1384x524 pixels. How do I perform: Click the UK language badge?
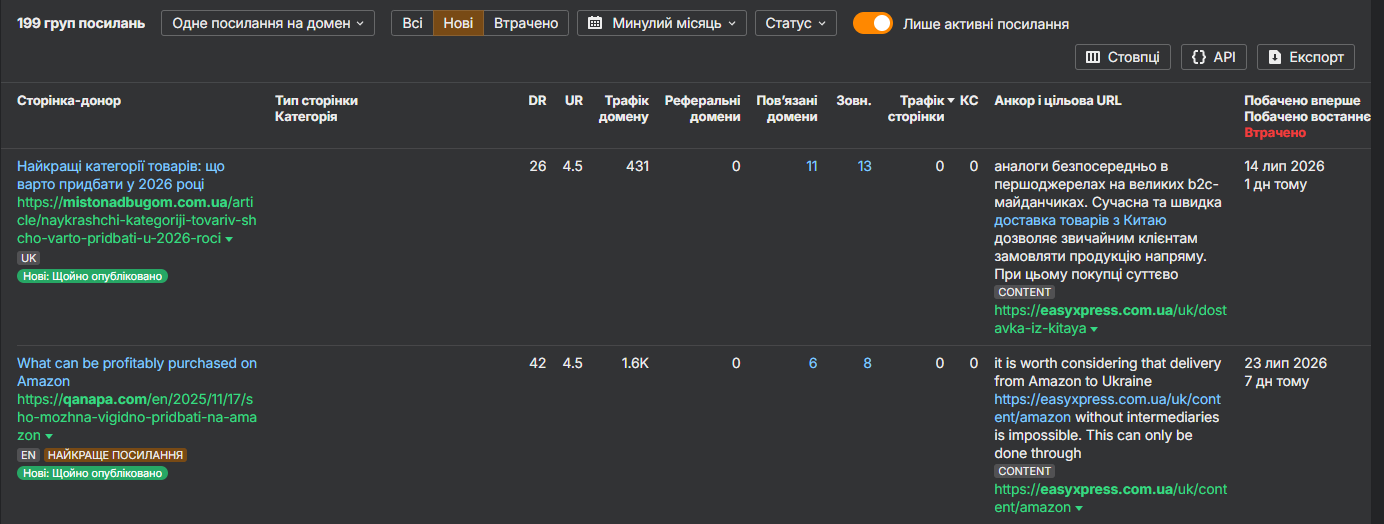click(x=28, y=258)
